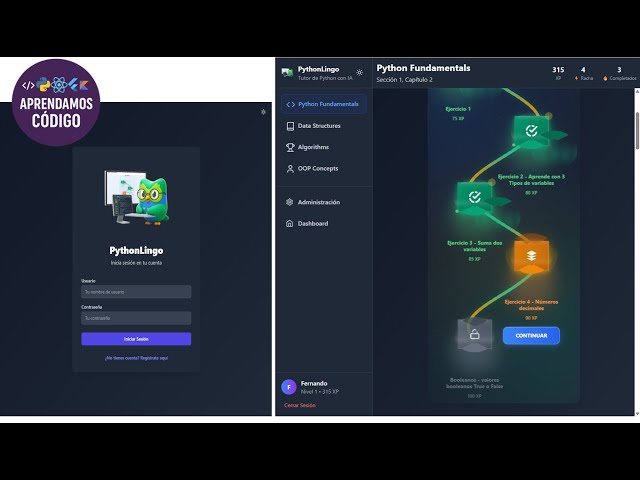Toggle theme icon on login page corner
This screenshot has height=480, width=640.
point(263,112)
